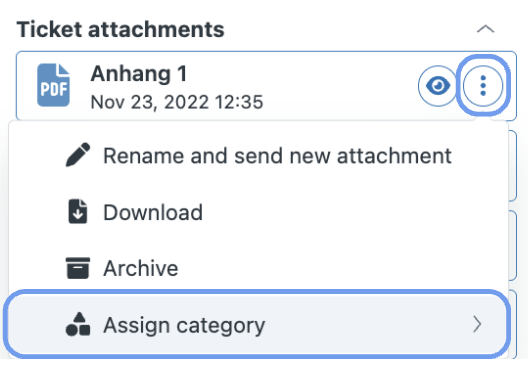
Task: Open the Assign category submenu
Action: point(257,325)
